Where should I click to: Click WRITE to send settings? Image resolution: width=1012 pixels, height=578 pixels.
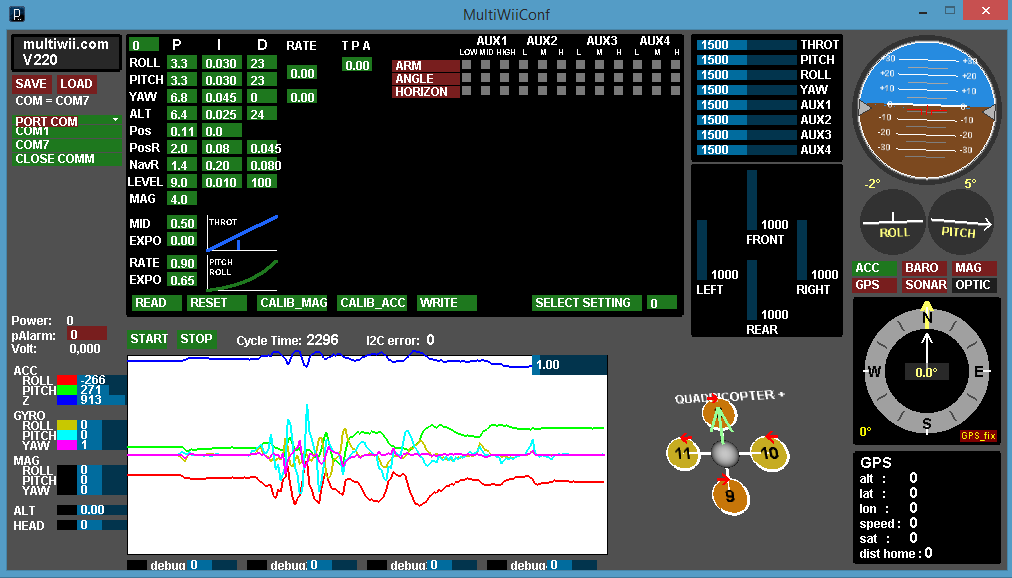[x=447, y=303]
